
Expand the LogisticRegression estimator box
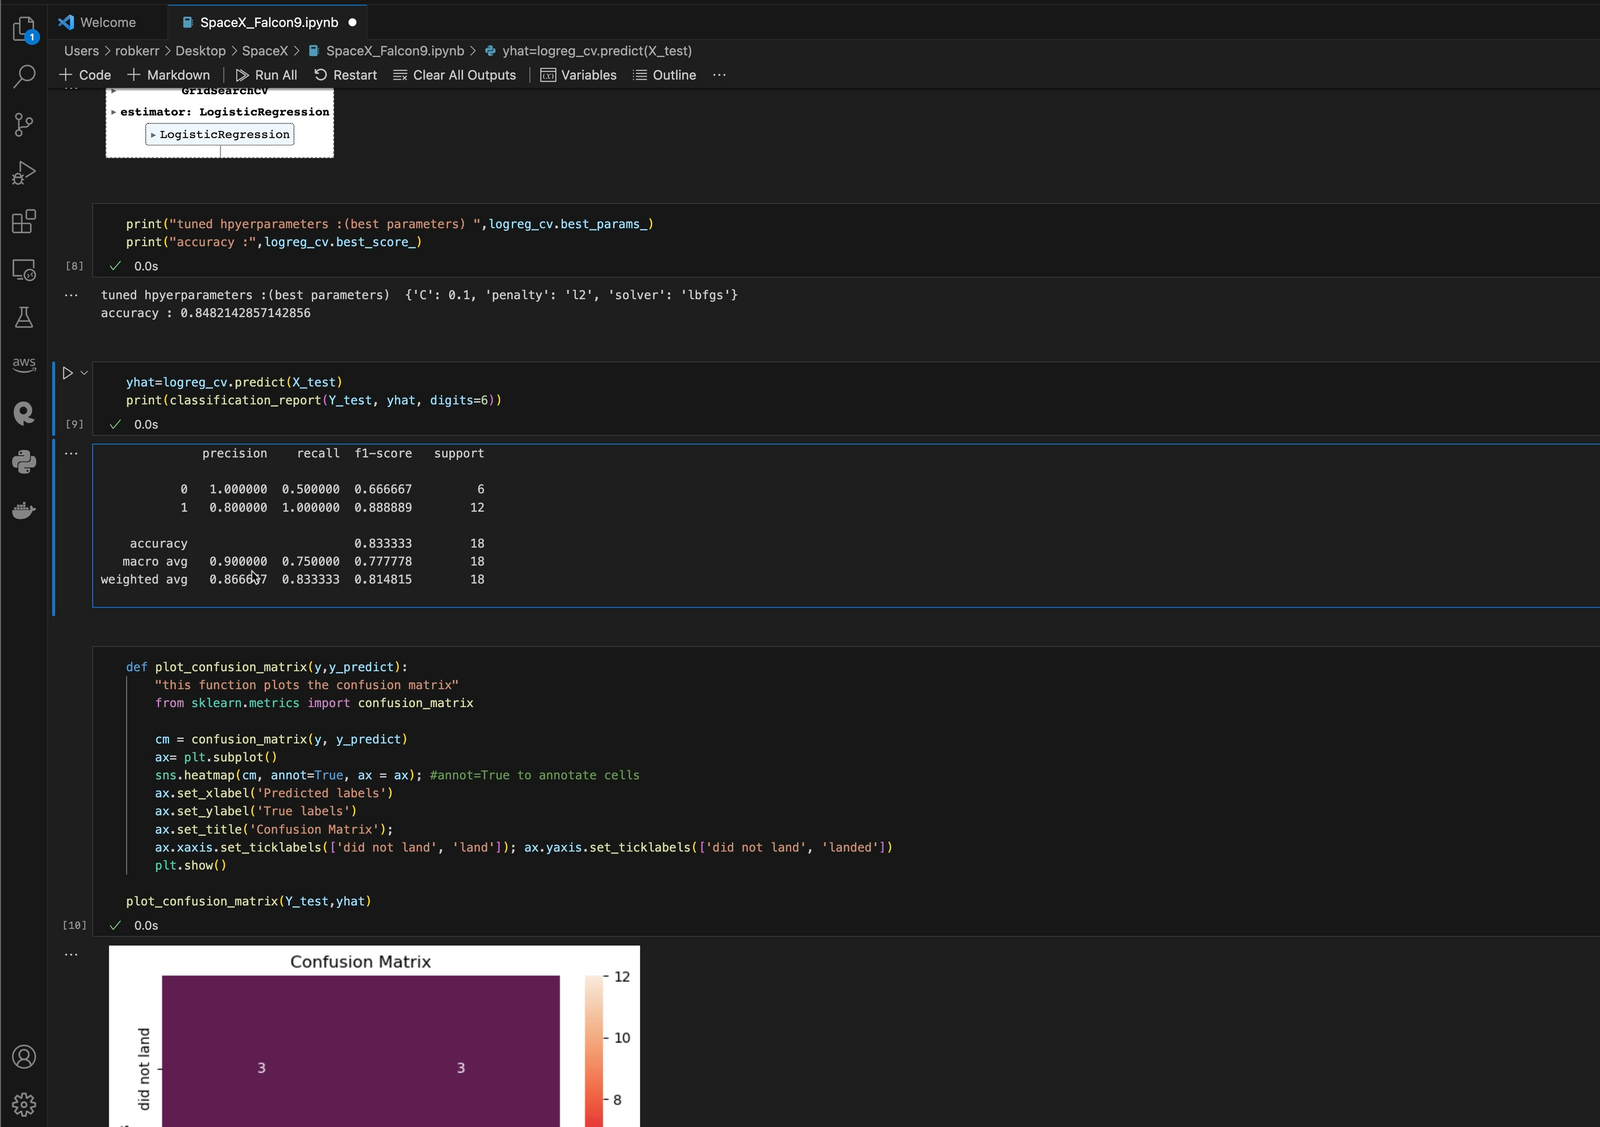point(220,135)
